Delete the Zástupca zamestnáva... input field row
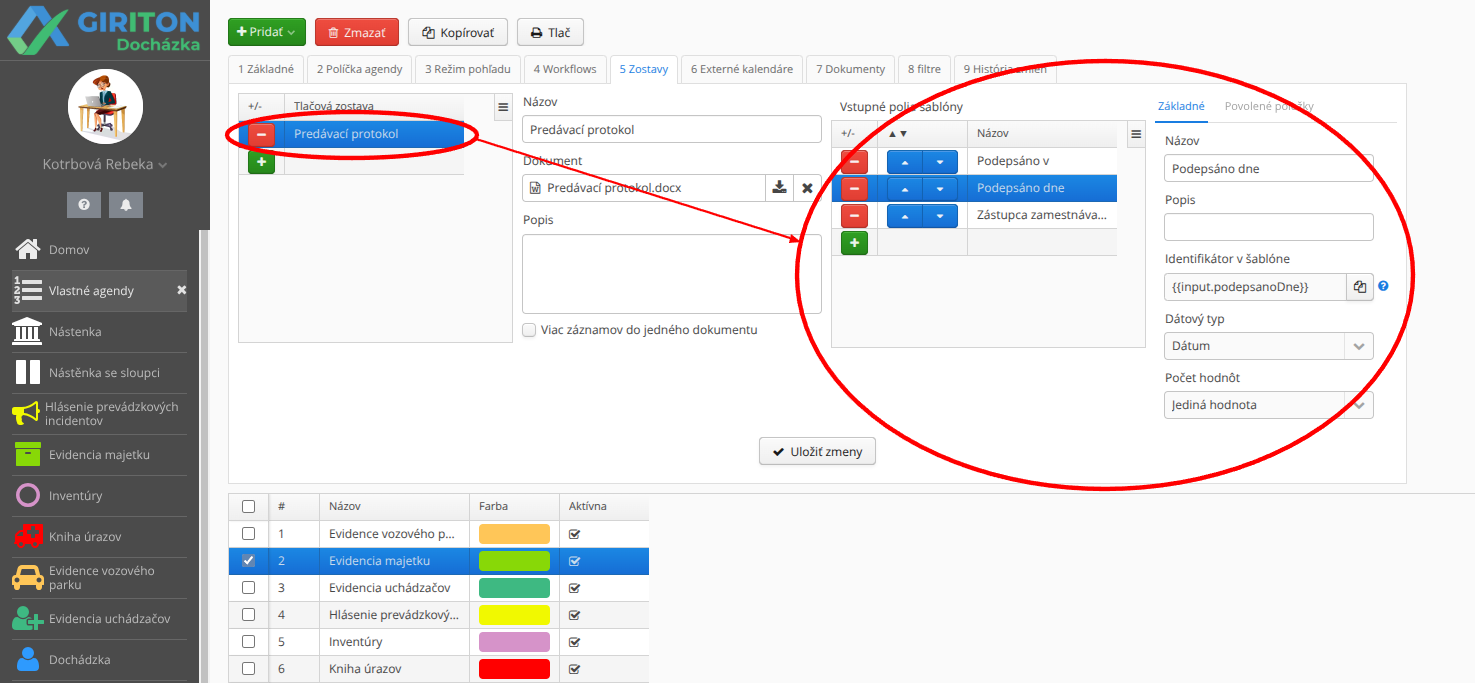Image resolution: width=1475 pixels, height=683 pixels. click(854, 215)
